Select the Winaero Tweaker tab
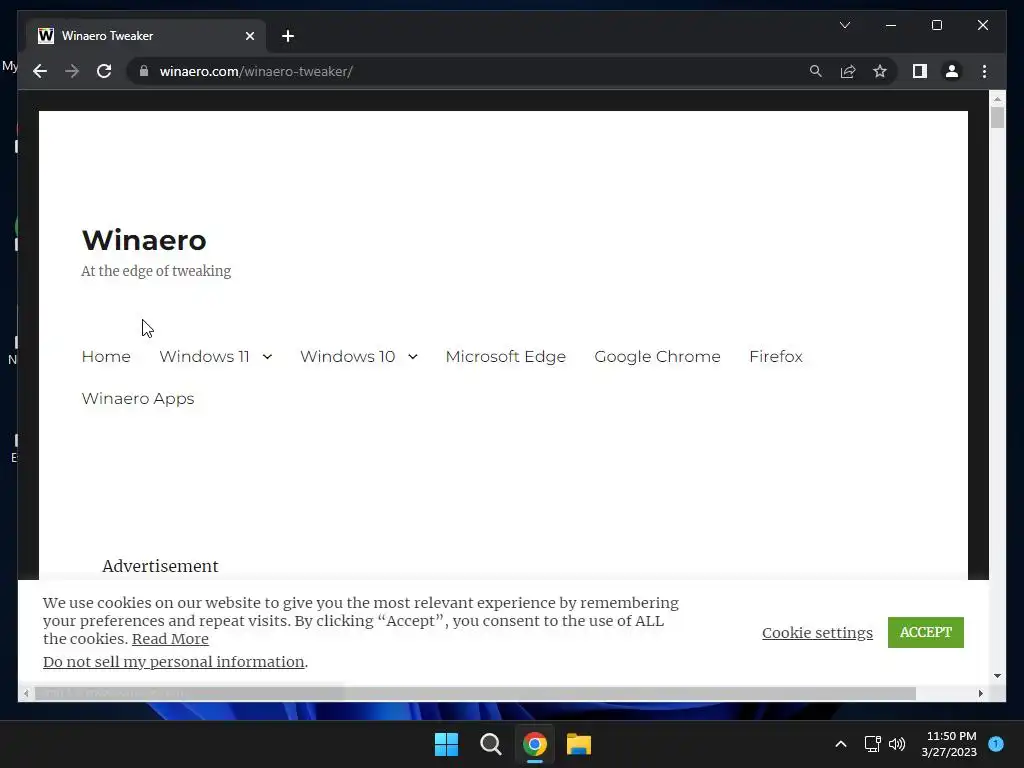This screenshot has height=768, width=1024. point(145,36)
